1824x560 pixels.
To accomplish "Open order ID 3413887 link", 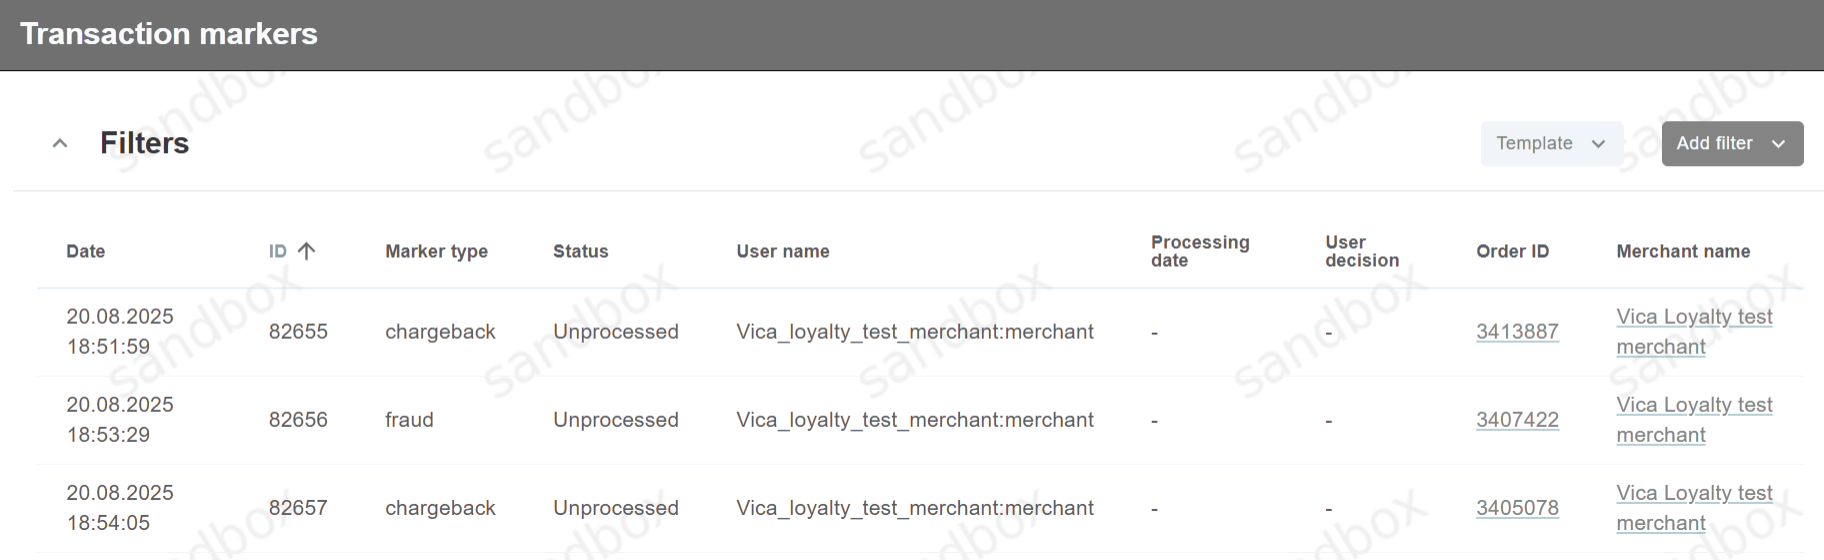I will pyautogui.click(x=1516, y=332).
